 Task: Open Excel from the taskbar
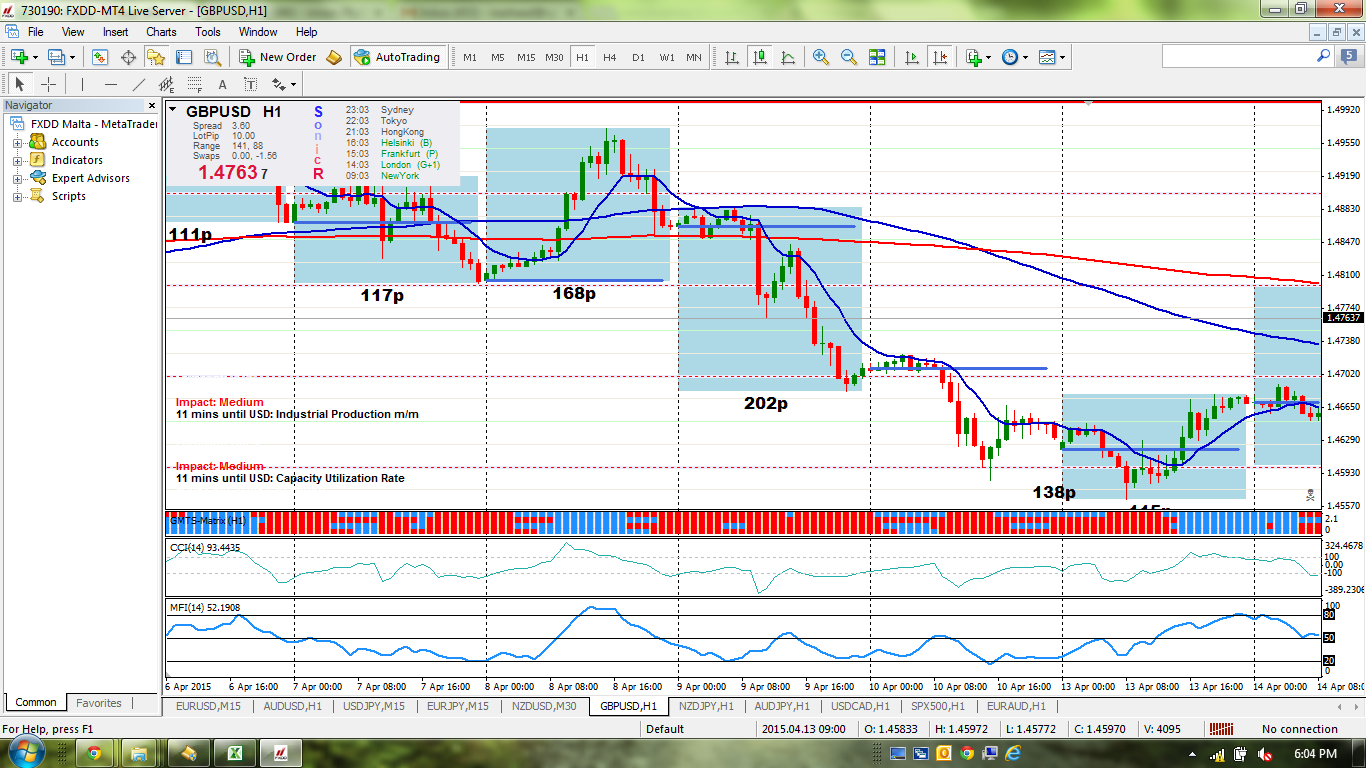(x=235, y=752)
